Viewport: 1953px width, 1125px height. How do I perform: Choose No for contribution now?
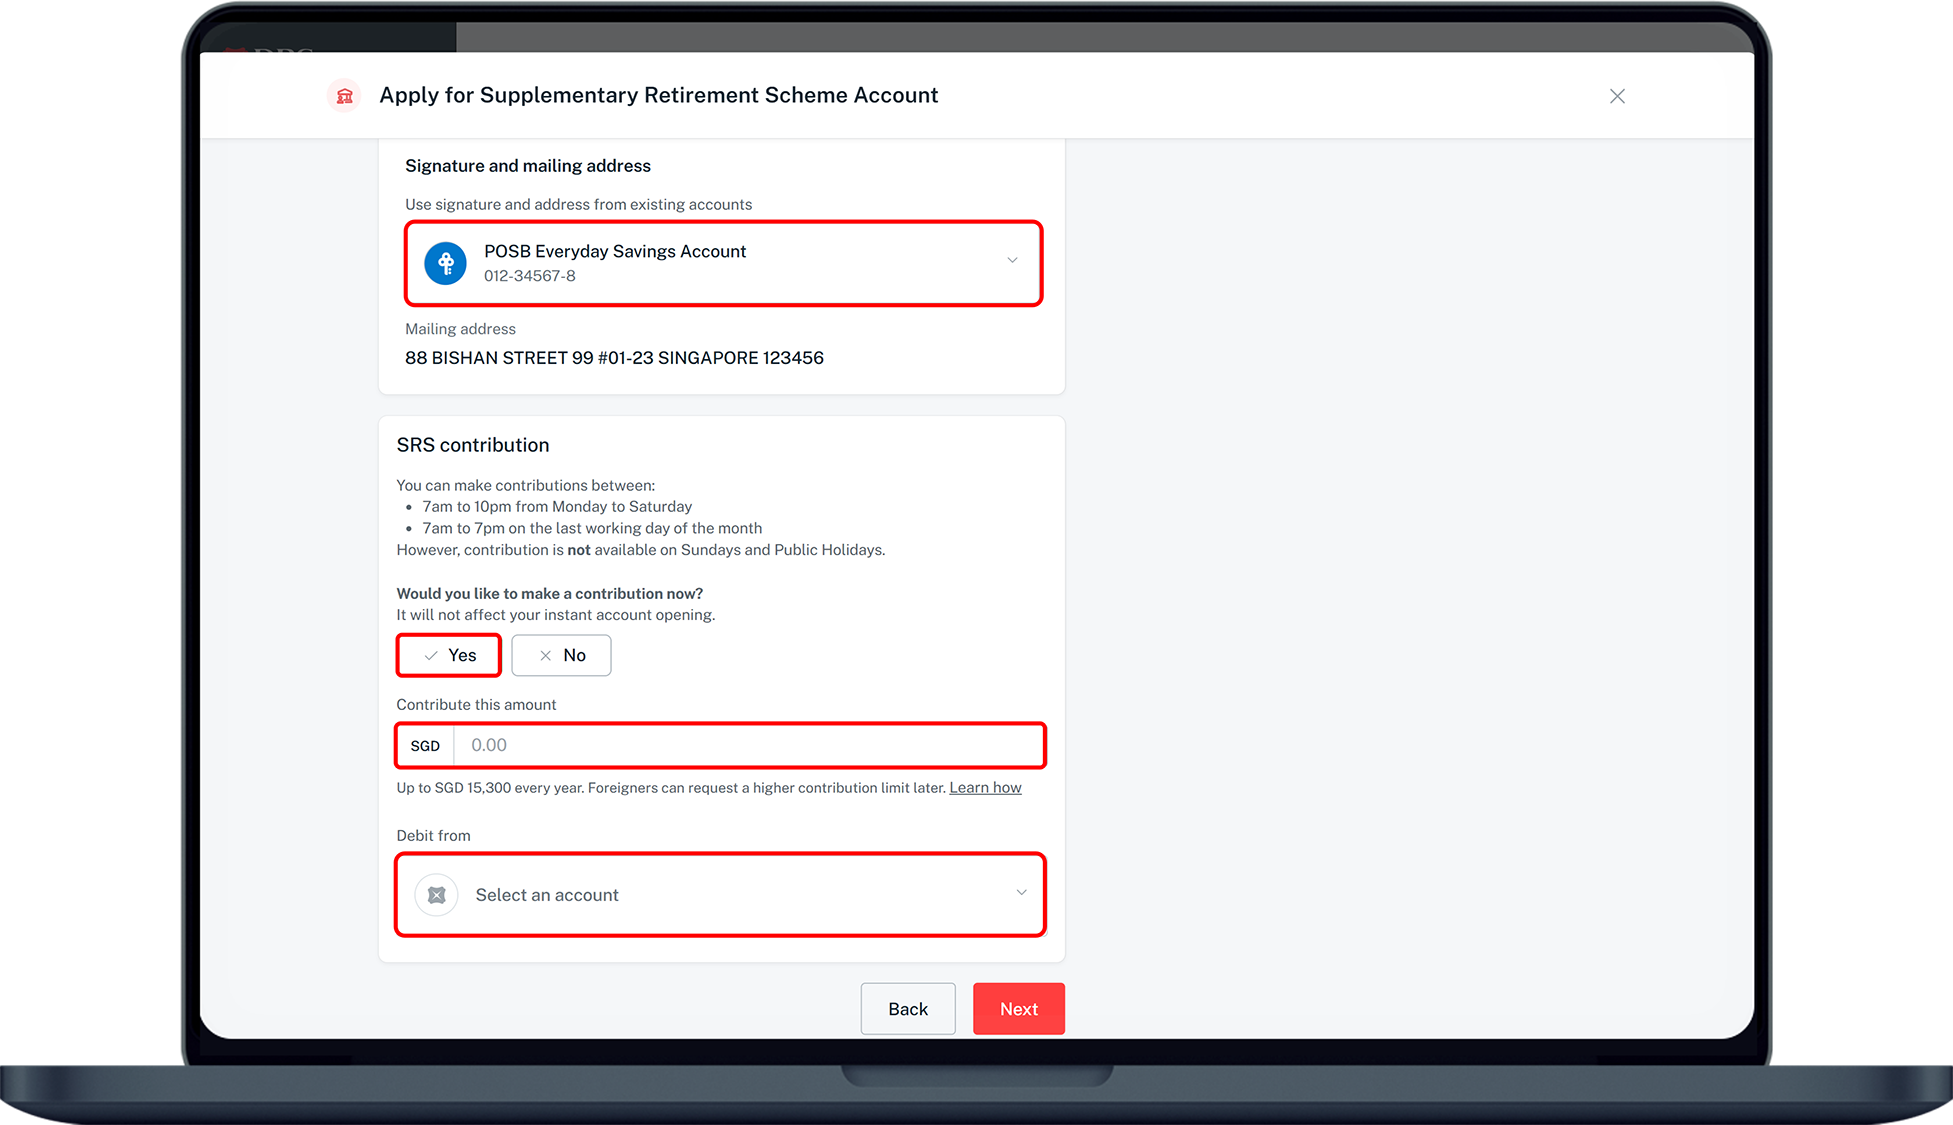(x=562, y=656)
